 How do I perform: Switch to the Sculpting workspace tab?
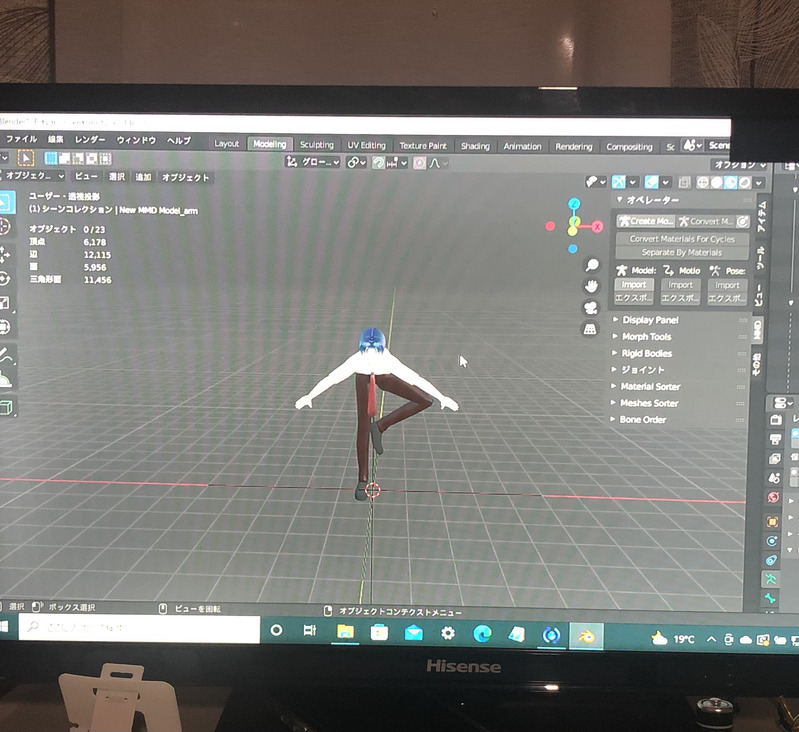click(316, 145)
